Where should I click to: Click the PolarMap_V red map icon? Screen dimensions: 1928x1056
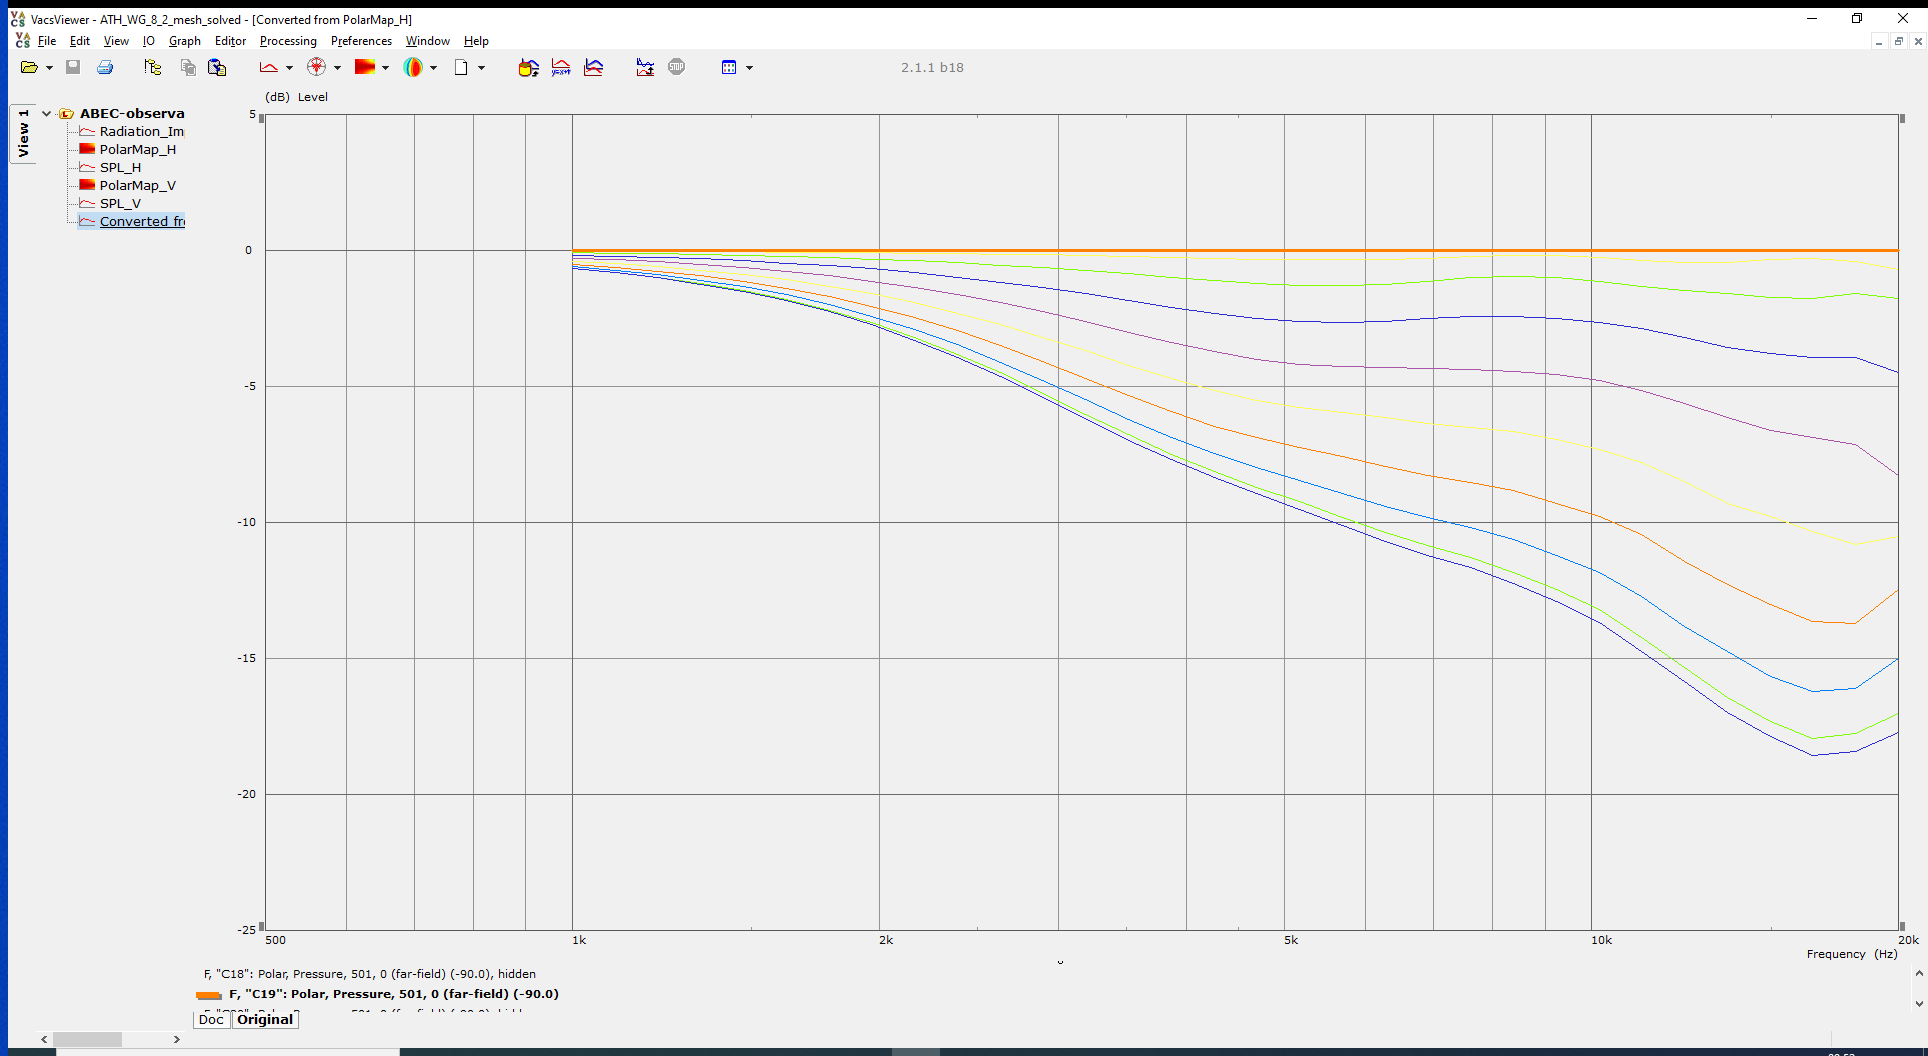87,185
